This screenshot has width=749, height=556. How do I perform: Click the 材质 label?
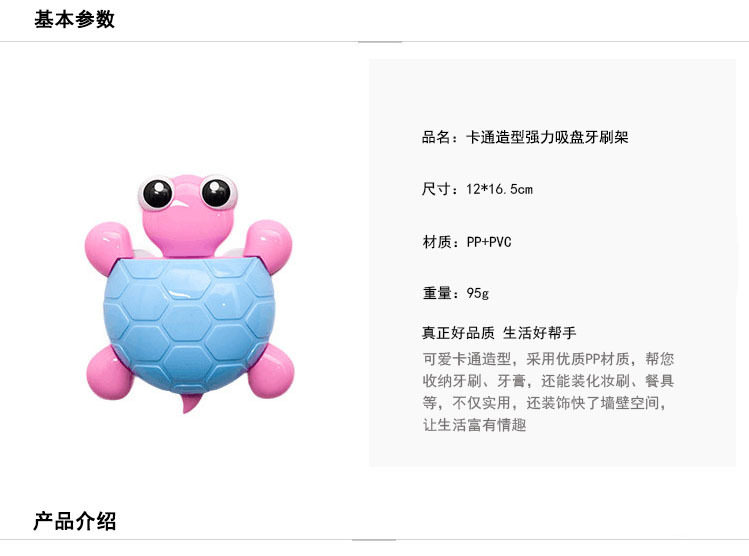coord(437,242)
